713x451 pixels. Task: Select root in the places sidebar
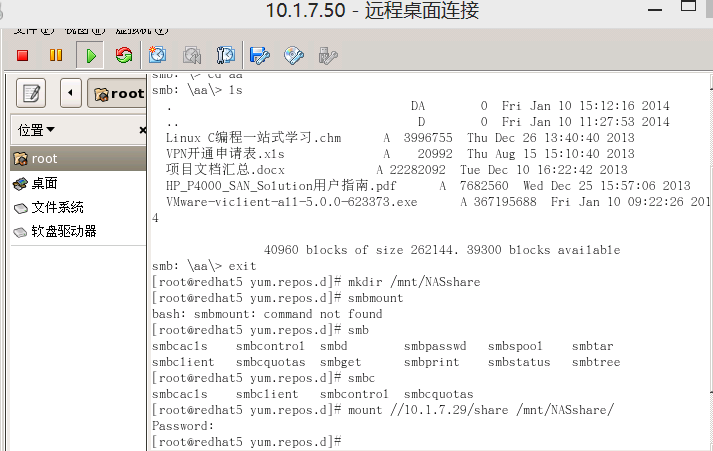pyautogui.click(x=78, y=159)
